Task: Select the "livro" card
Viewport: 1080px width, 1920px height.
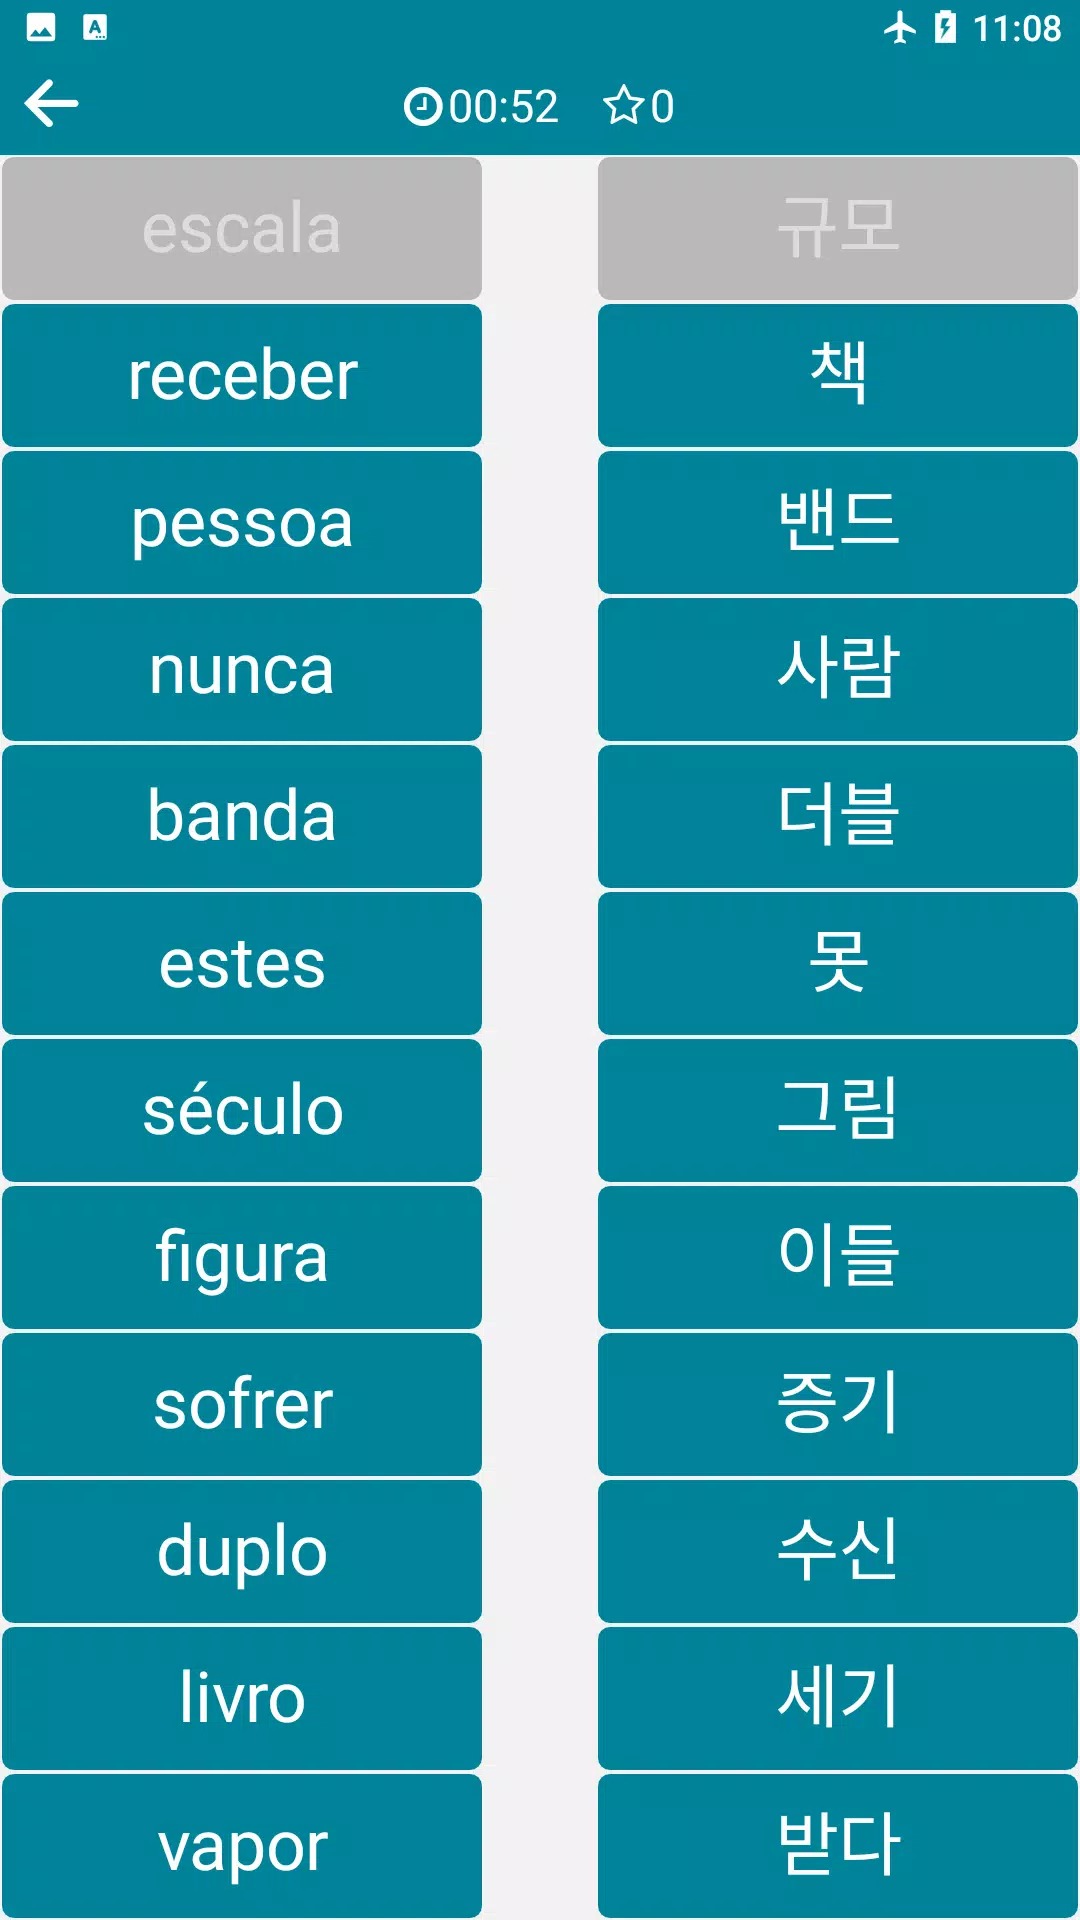Action: [x=242, y=1699]
